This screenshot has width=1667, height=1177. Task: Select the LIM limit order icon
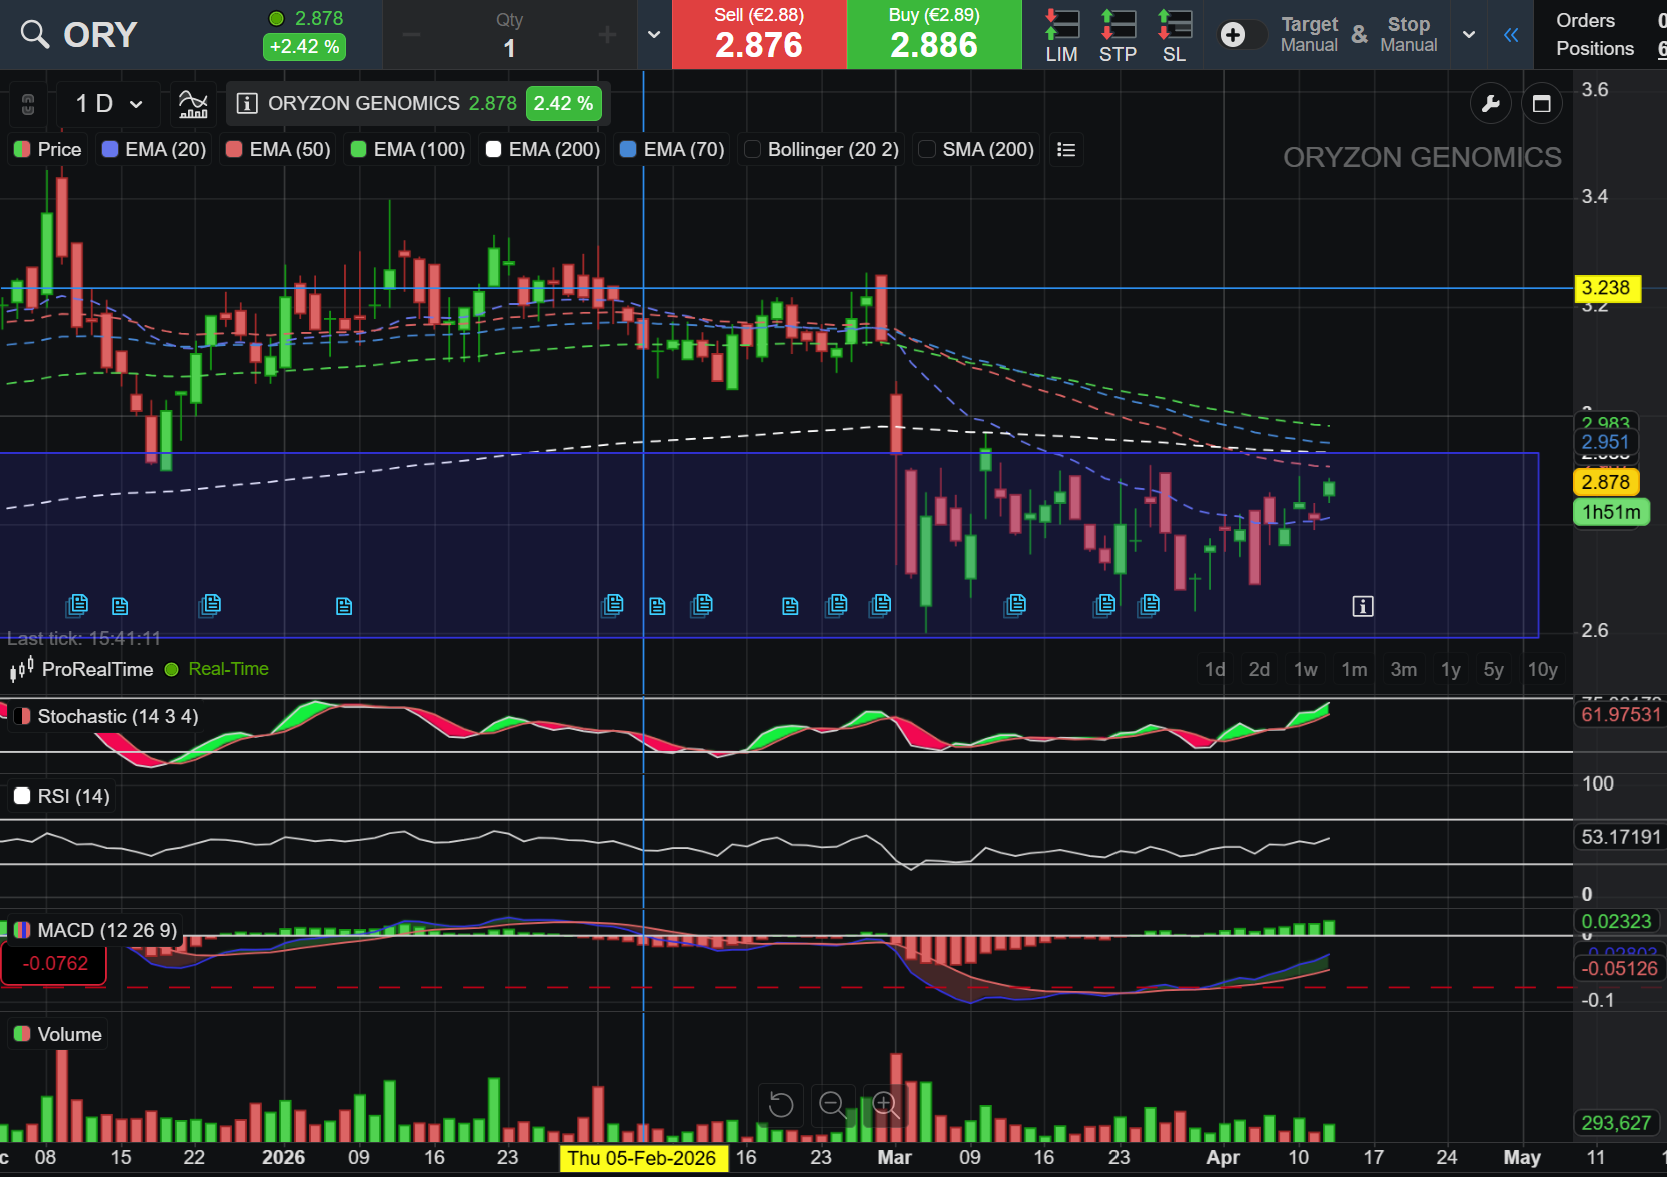click(1062, 35)
